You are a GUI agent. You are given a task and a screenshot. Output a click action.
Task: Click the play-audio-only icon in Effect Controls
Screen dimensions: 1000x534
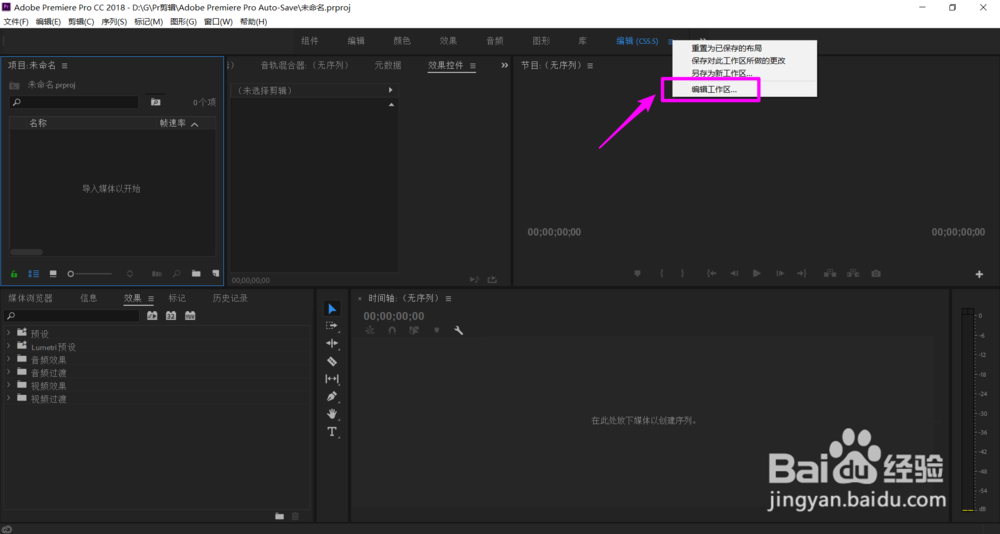pyautogui.click(x=474, y=279)
